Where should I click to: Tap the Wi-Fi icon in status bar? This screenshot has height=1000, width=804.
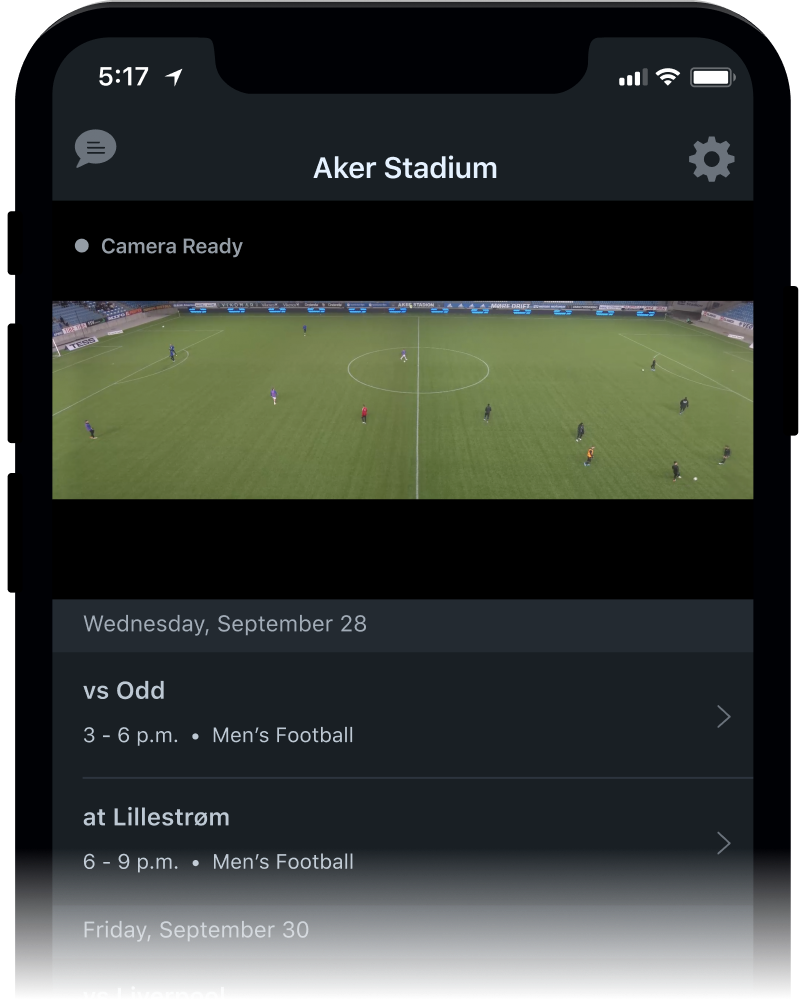[x=667, y=75]
